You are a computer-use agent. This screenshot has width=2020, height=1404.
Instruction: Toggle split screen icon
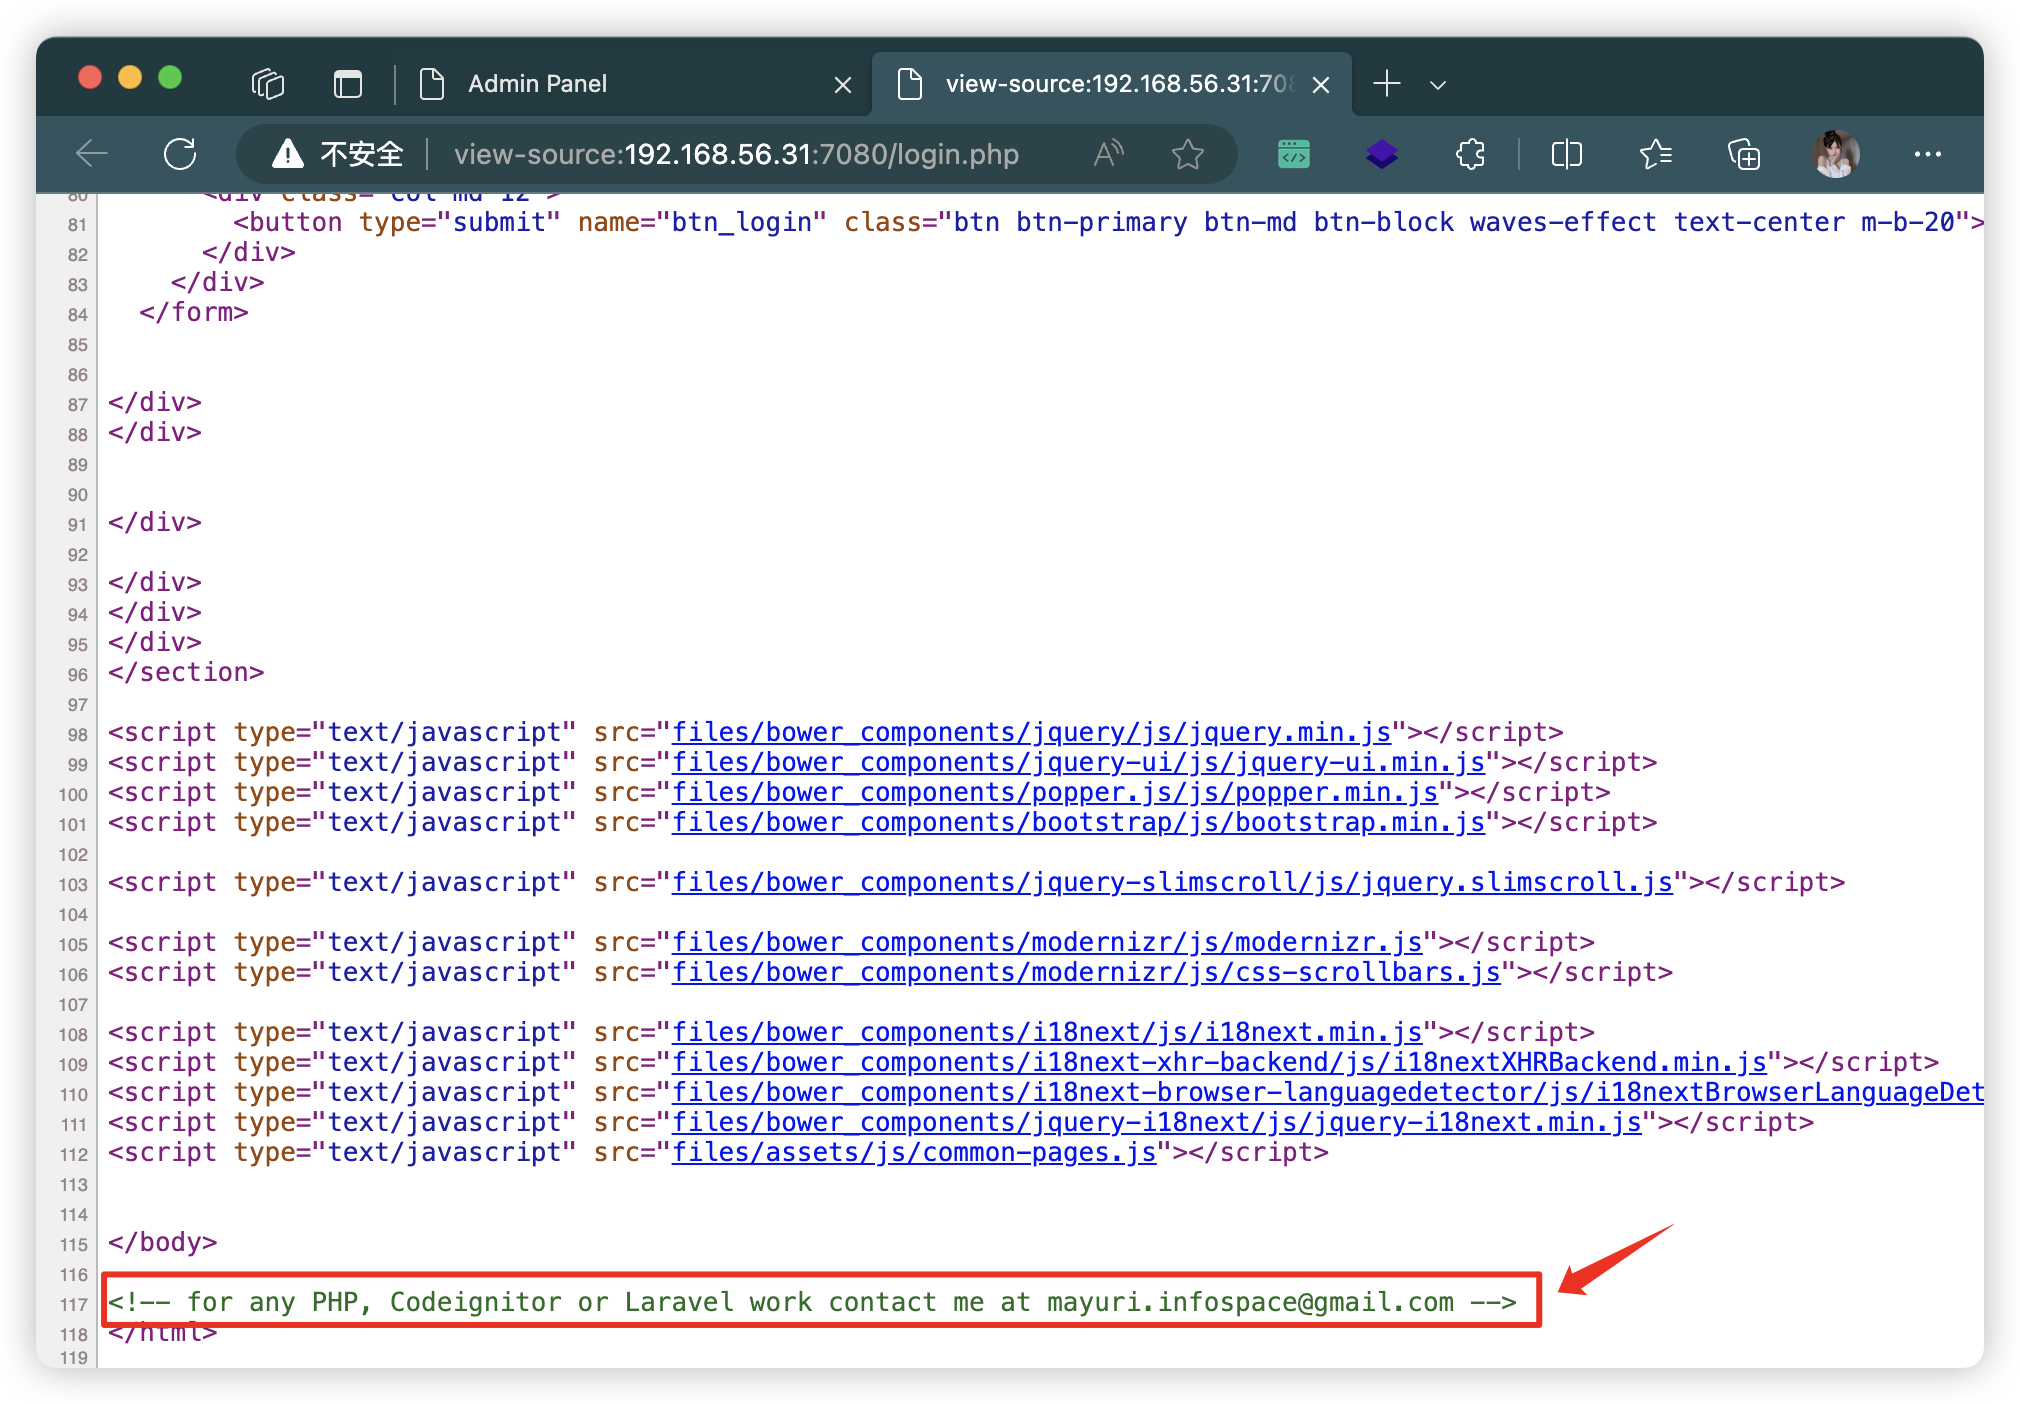point(1566,154)
